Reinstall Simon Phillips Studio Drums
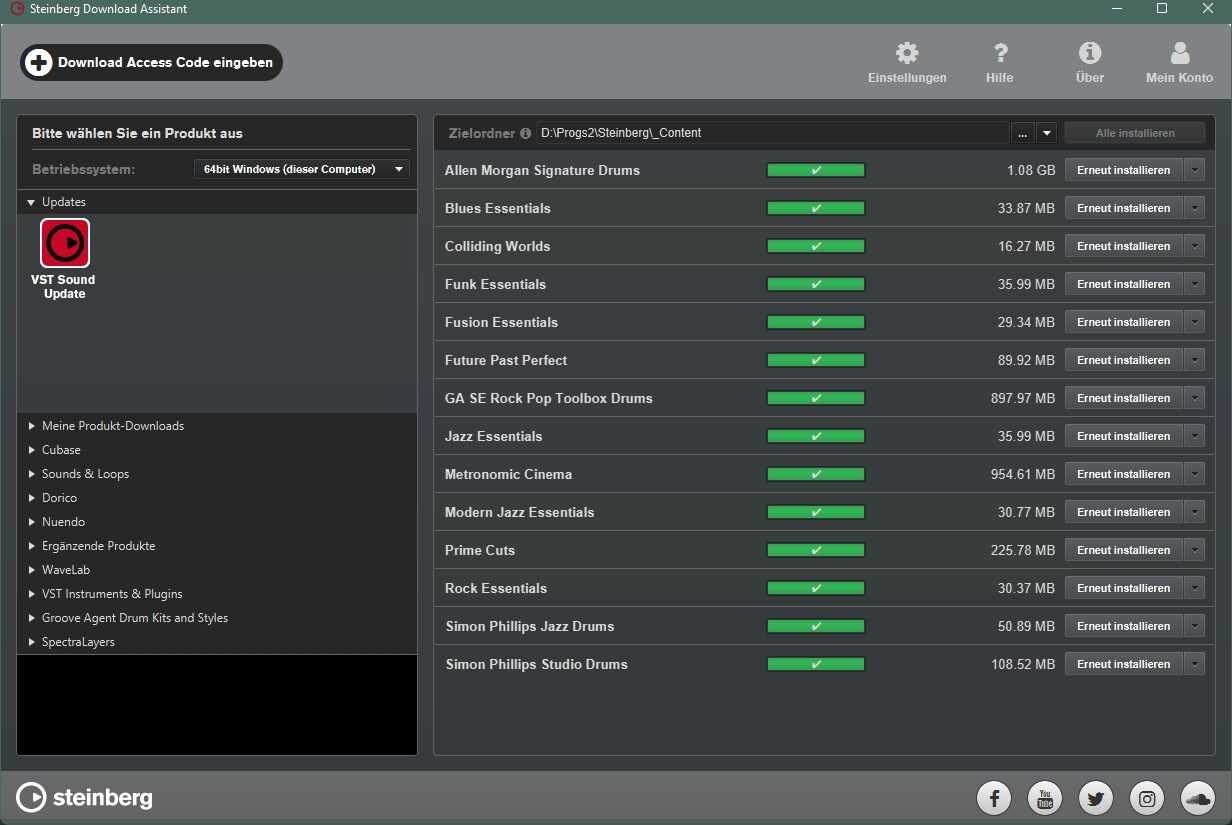1232x825 pixels. [1123, 664]
